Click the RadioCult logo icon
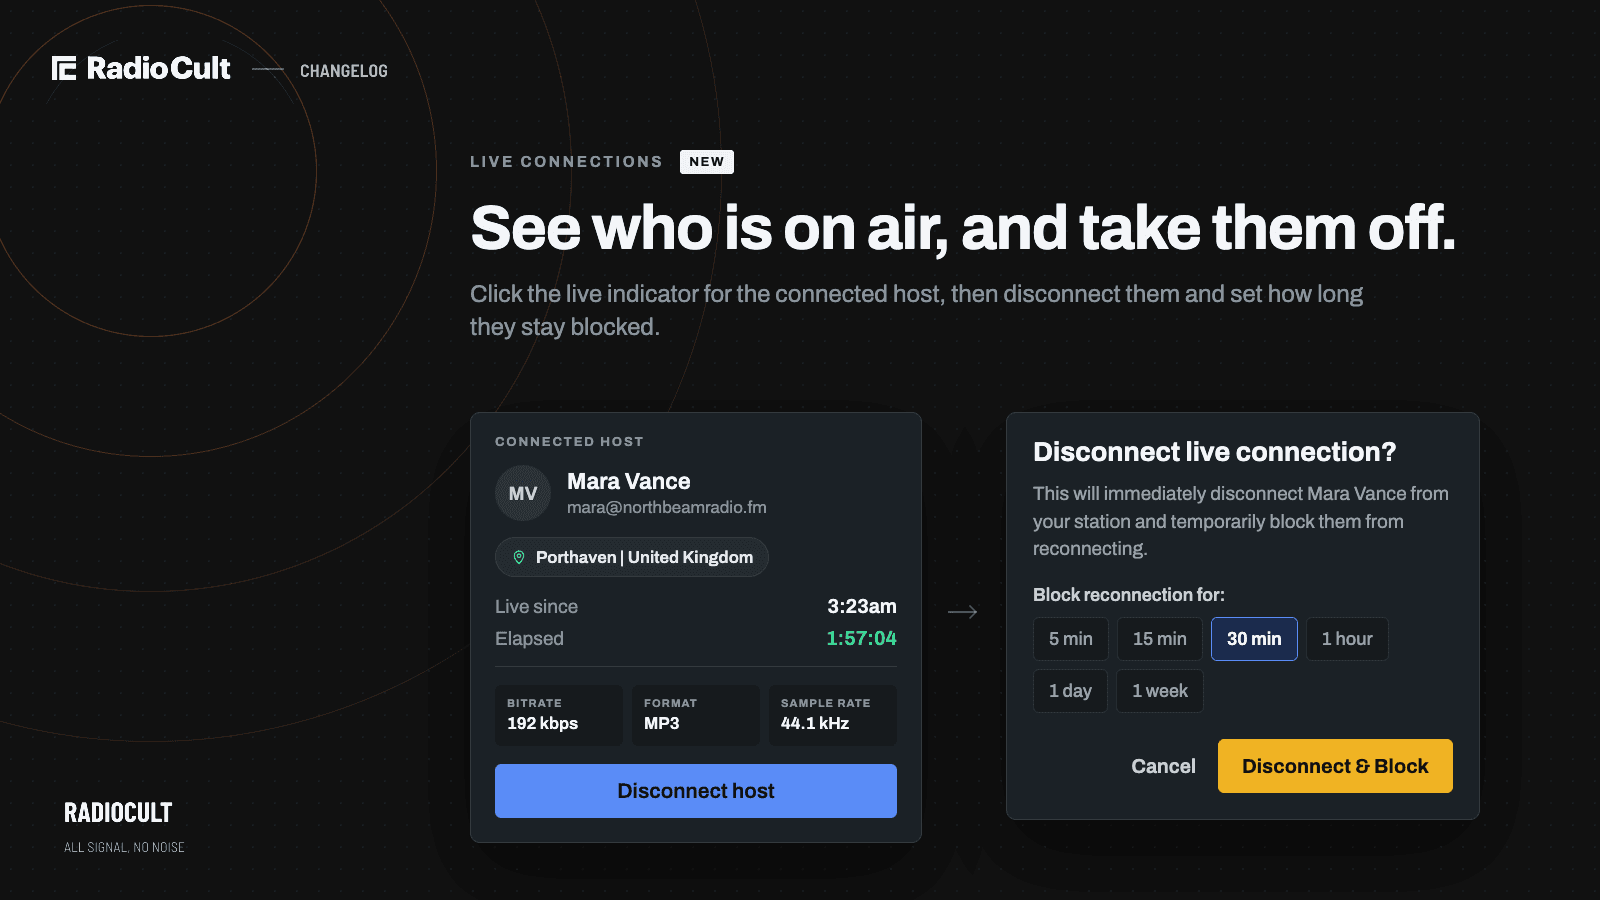The width and height of the screenshot is (1600, 900). coord(64,68)
